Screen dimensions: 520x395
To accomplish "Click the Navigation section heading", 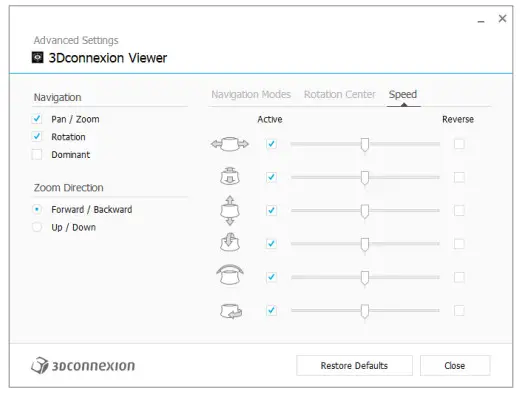I will point(57,97).
